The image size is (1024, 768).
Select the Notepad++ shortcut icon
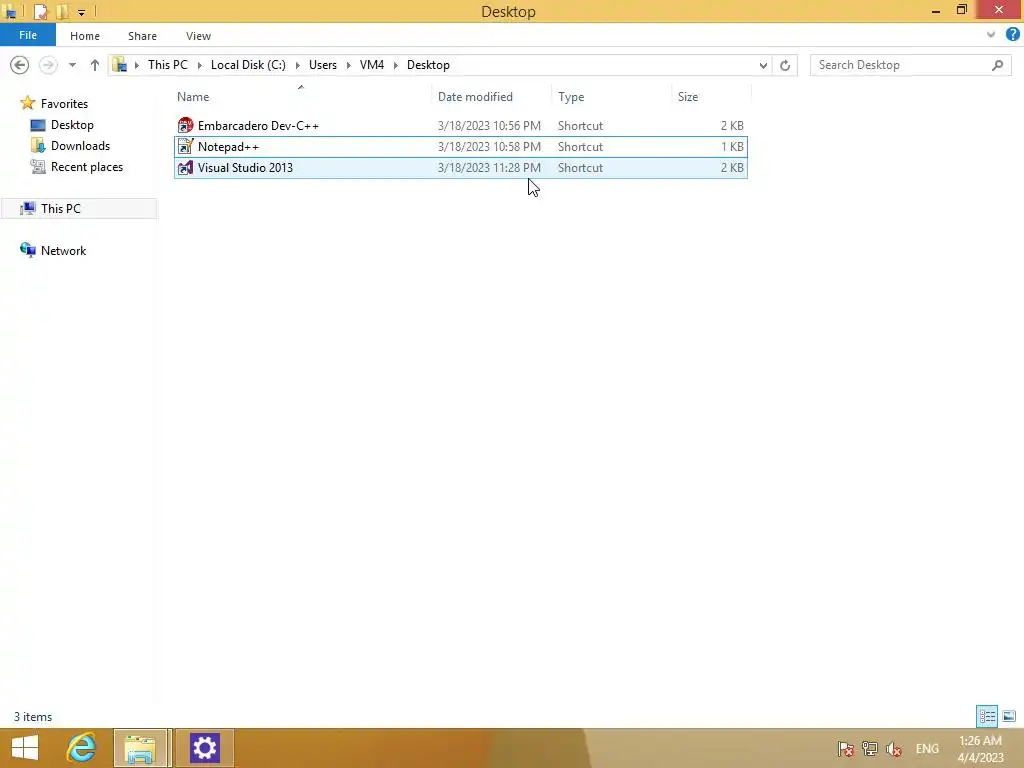click(x=185, y=146)
